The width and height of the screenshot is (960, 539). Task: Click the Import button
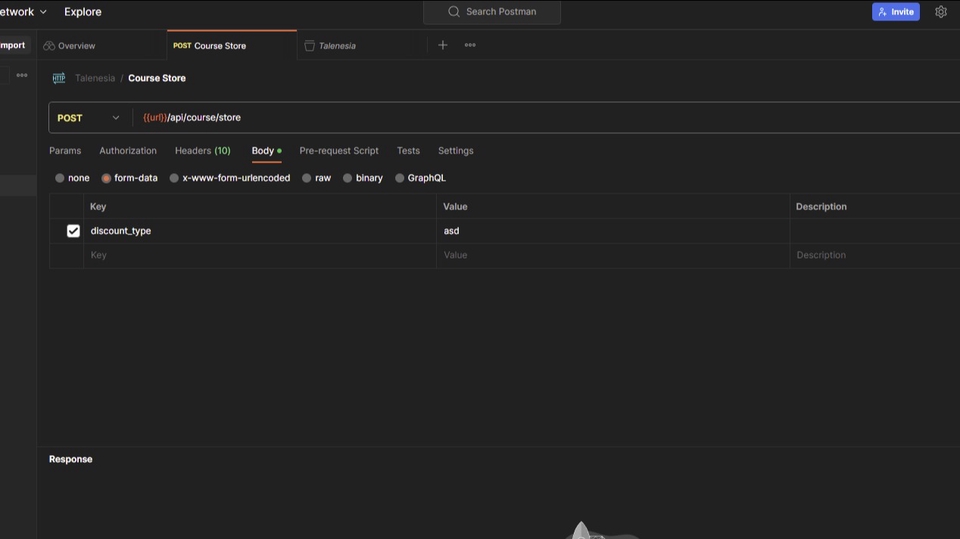(x=12, y=45)
